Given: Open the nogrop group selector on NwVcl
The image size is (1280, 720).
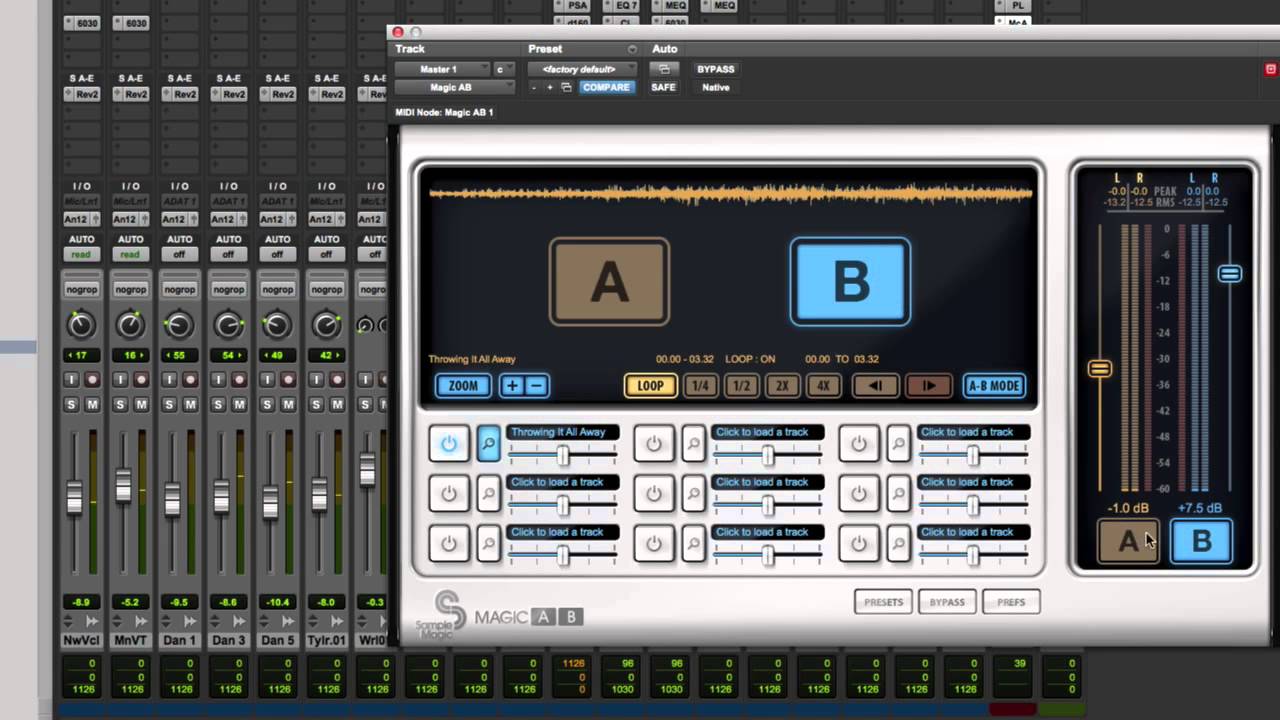Looking at the screenshot, I should [x=81, y=290].
